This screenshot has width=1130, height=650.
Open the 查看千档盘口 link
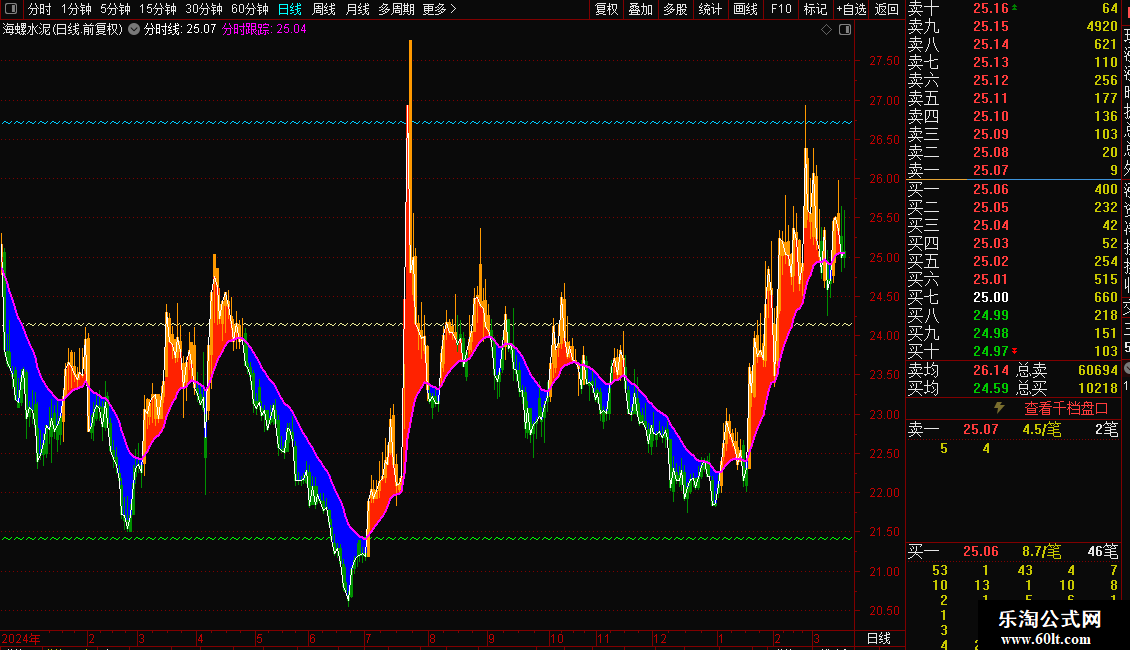point(1066,408)
